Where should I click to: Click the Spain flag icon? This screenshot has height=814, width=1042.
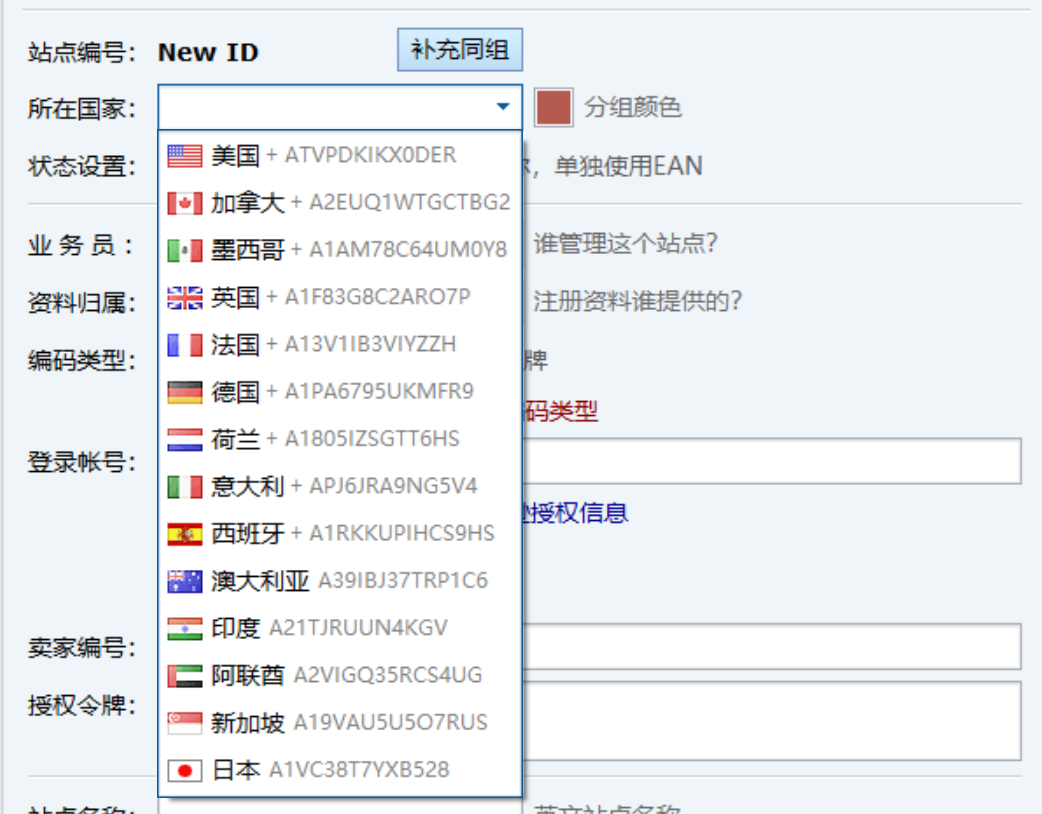pos(185,534)
